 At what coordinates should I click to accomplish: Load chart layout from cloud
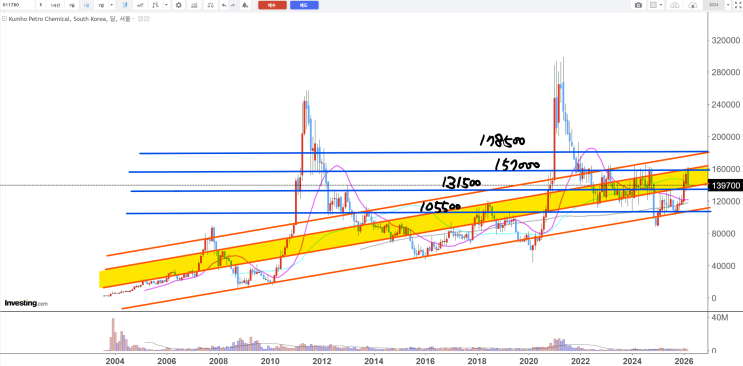pyautogui.click(x=675, y=5)
